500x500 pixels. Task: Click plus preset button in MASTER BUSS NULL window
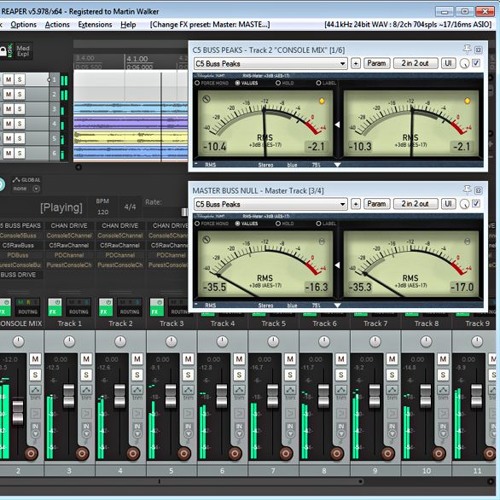pyautogui.click(x=356, y=204)
